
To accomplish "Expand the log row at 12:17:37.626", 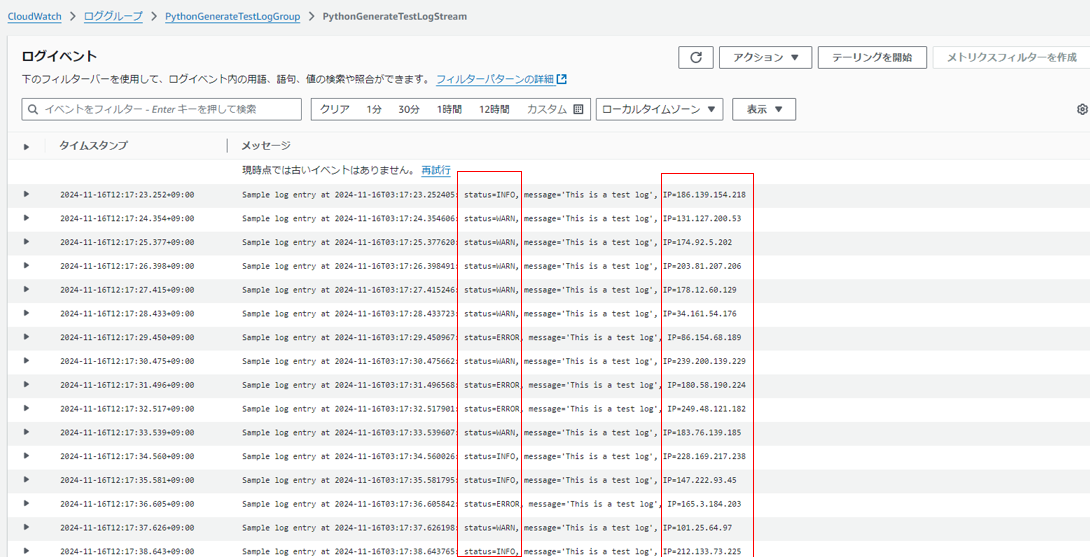I will click(x=26, y=527).
